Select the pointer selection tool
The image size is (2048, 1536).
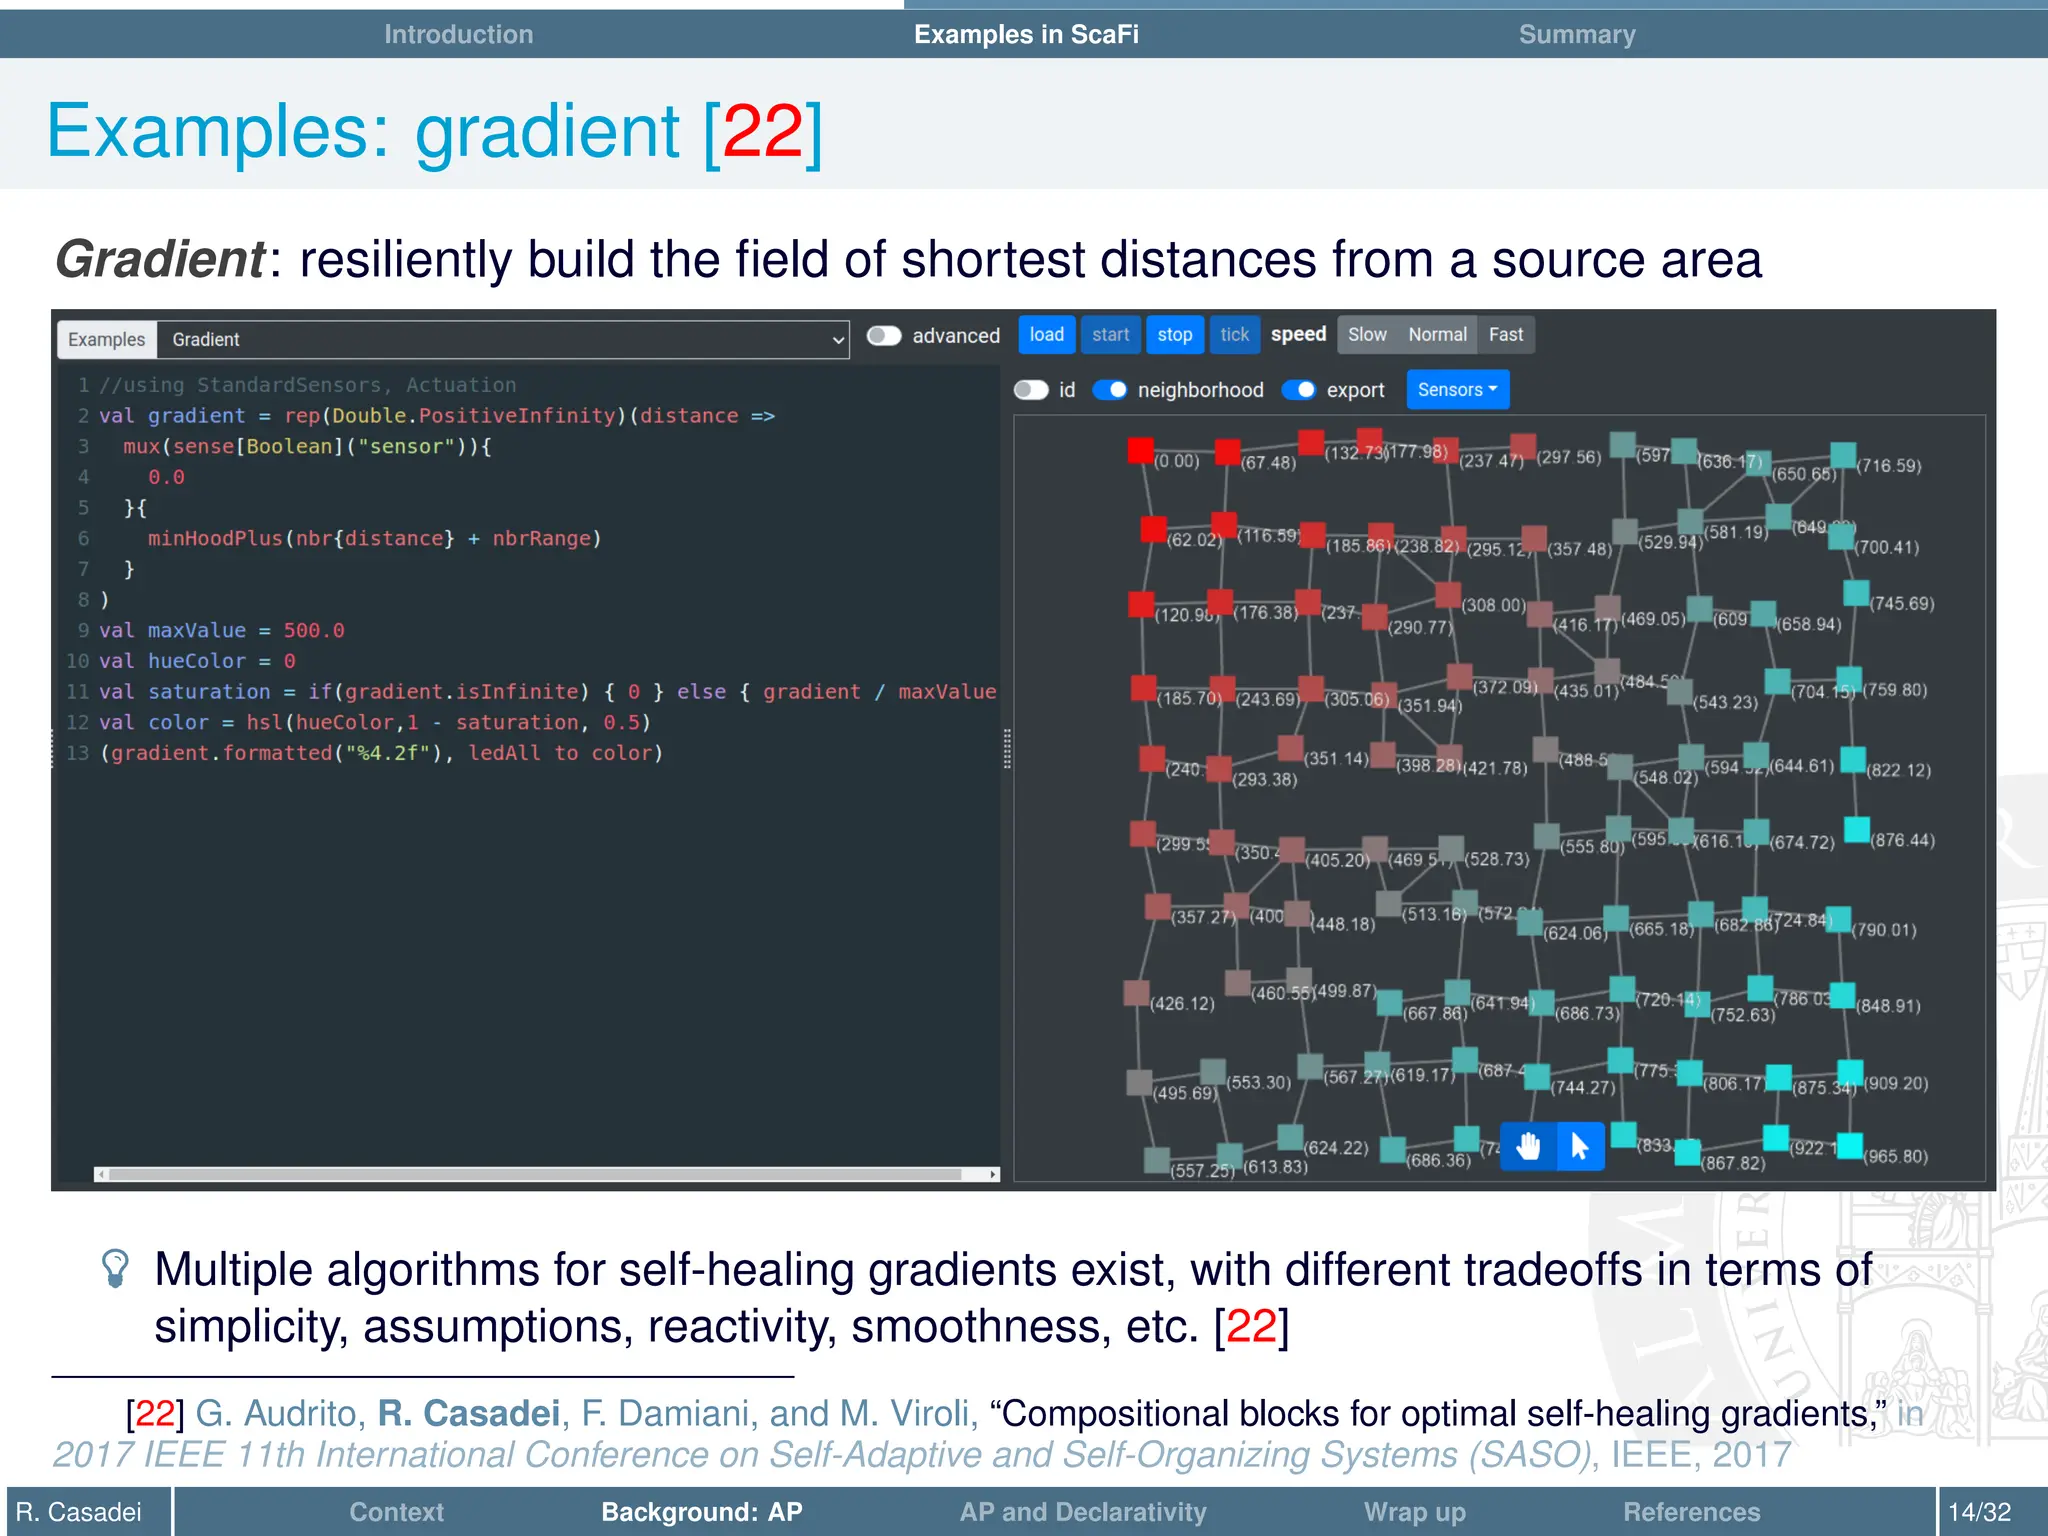pyautogui.click(x=1580, y=1145)
